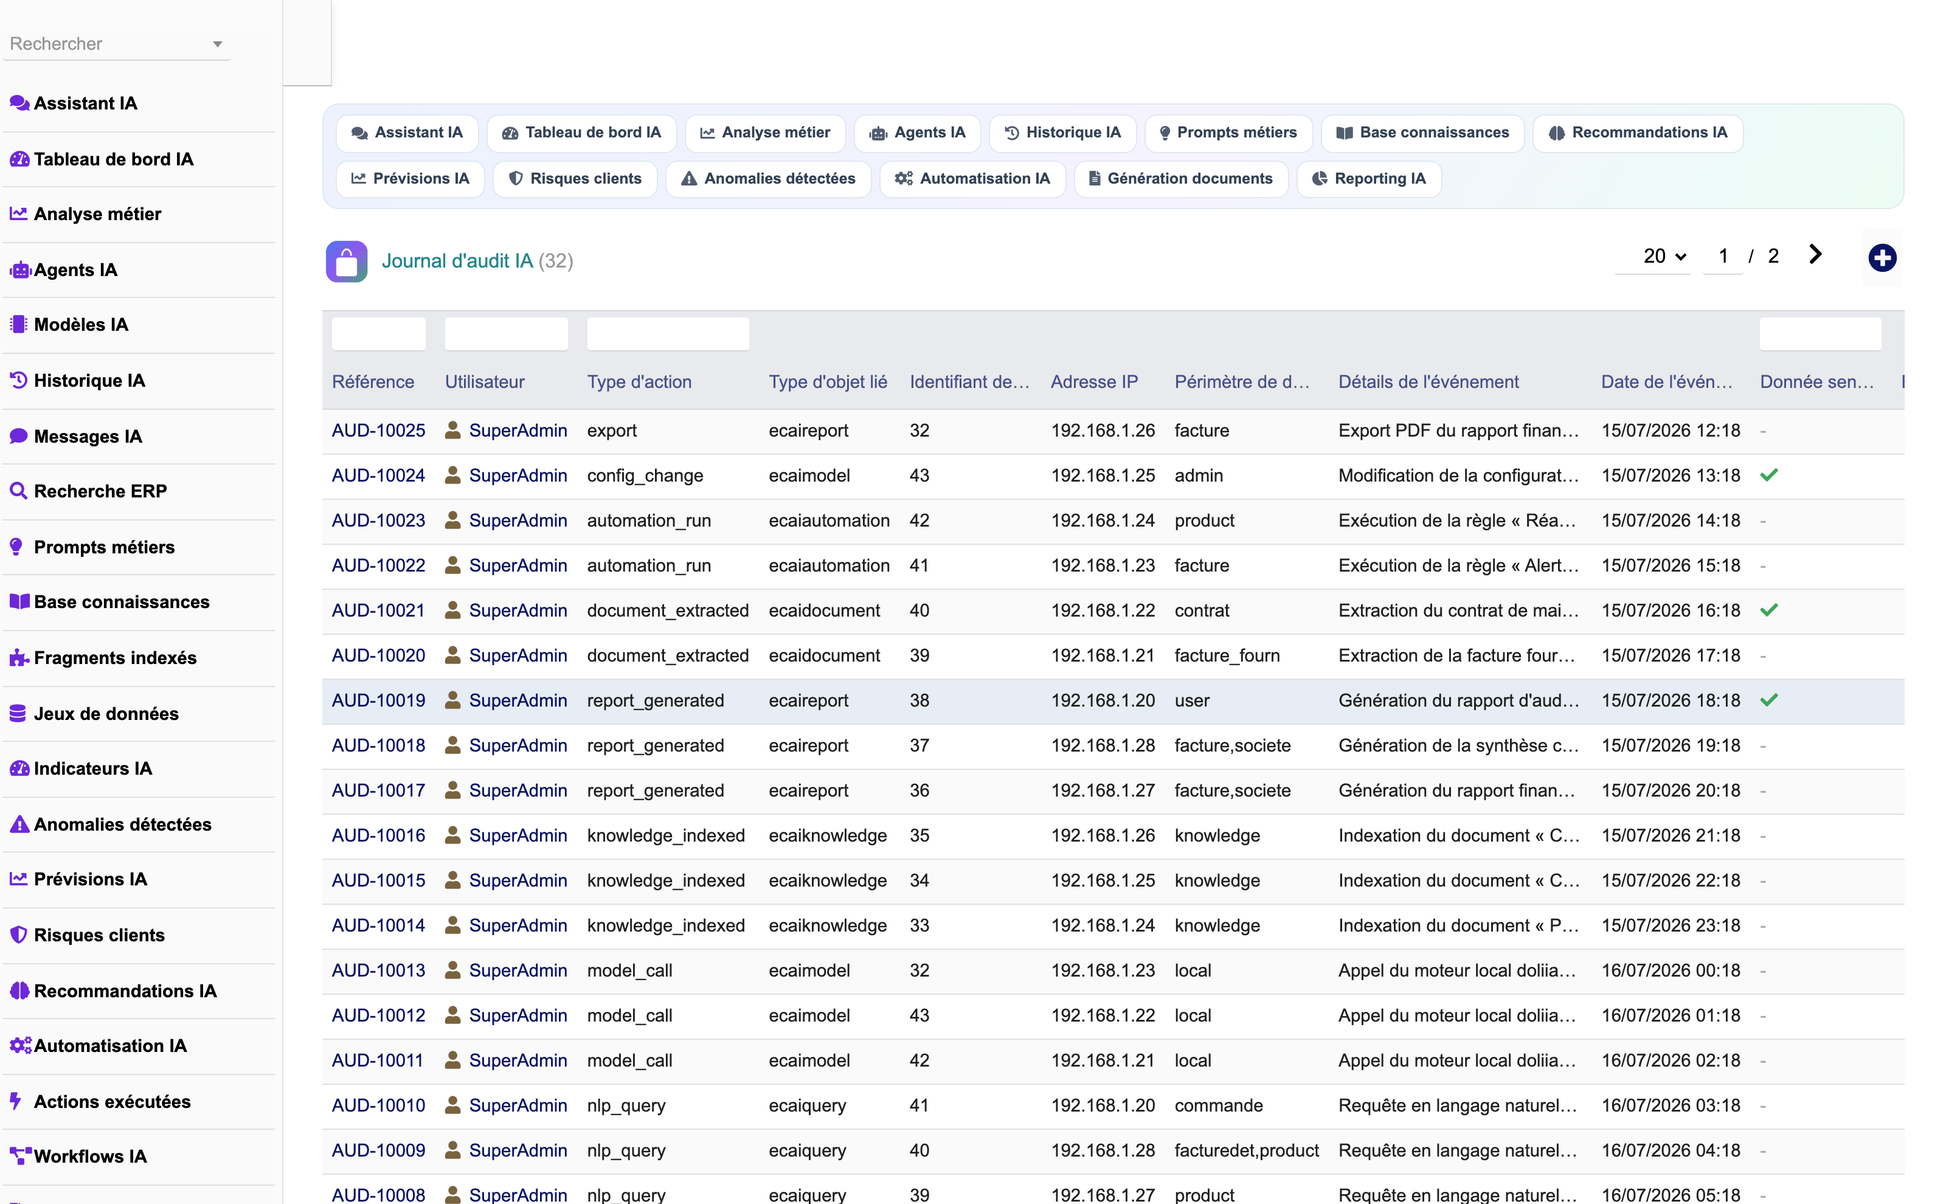The width and height of the screenshot is (1946, 1204).
Task: Open the Historique IA tab
Action: point(1062,133)
